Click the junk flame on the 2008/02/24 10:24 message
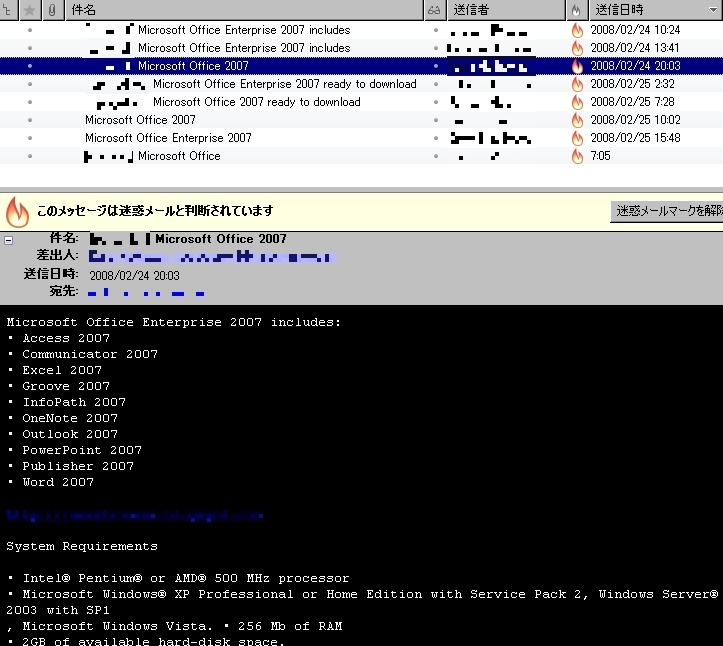 pyautogui.click(x=577, y=30)
